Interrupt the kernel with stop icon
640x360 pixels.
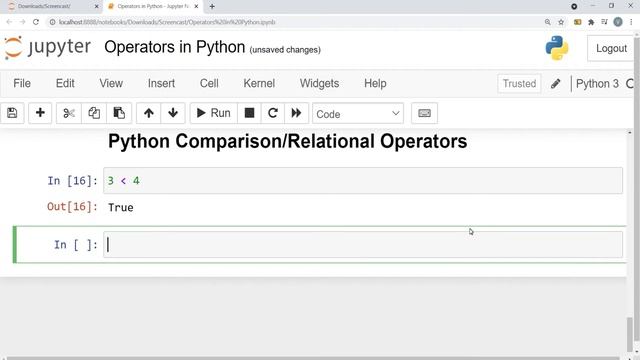coord(249,113)
